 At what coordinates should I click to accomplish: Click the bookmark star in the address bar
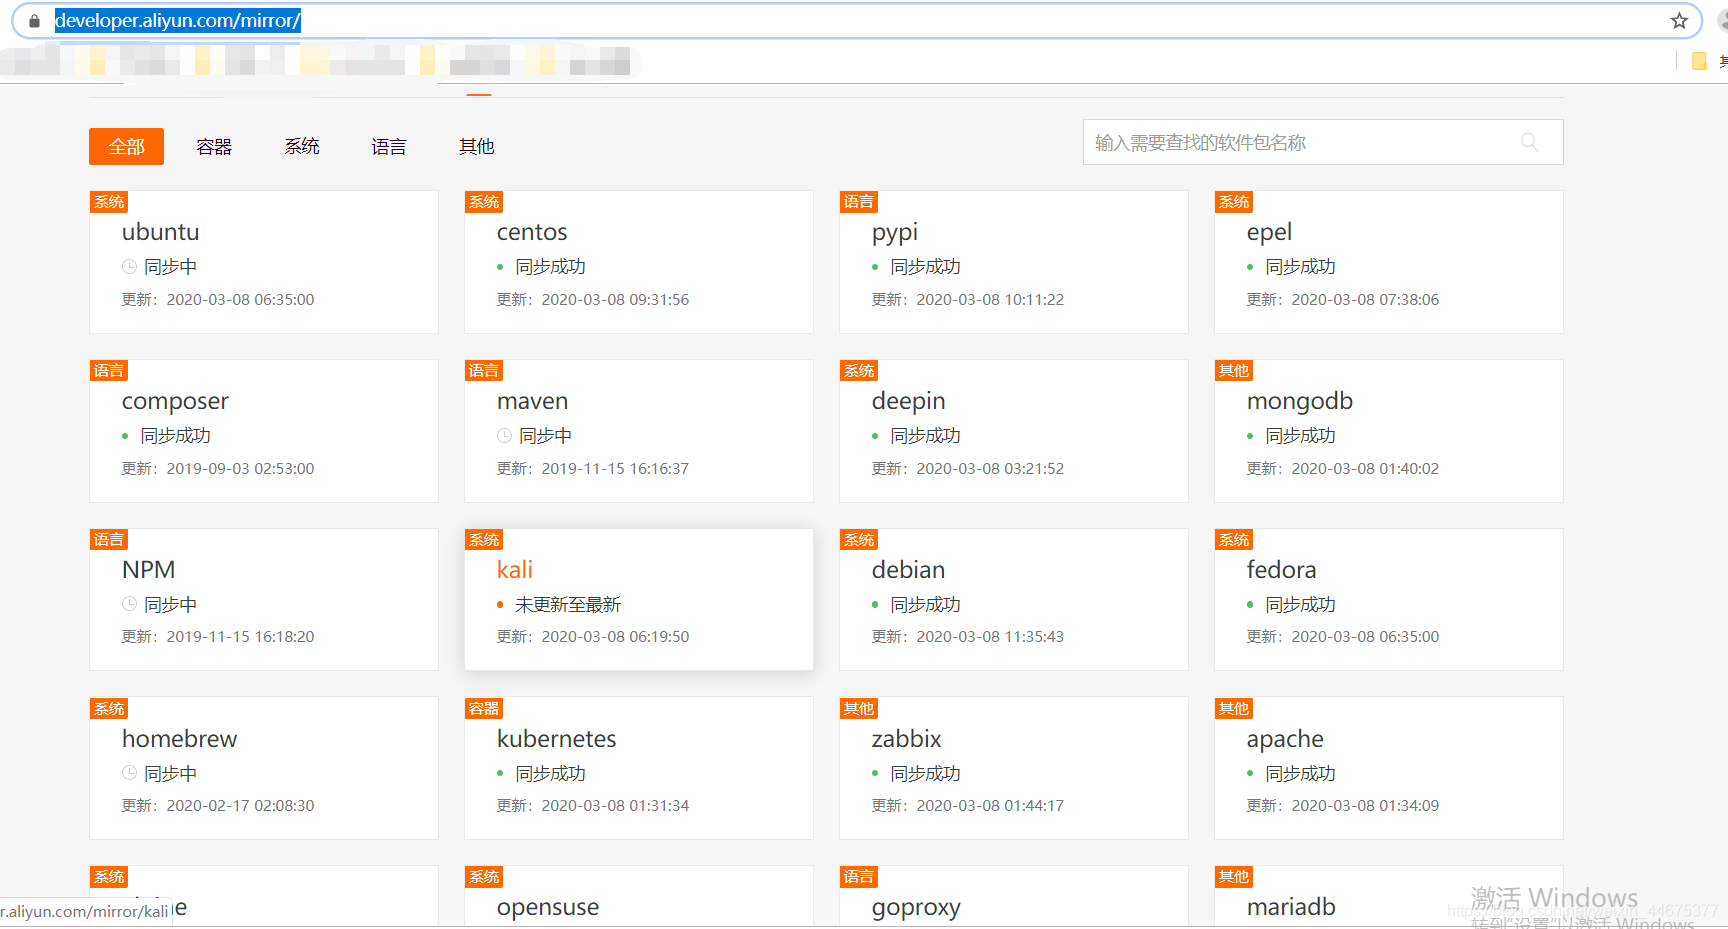tap(1679, 20)
